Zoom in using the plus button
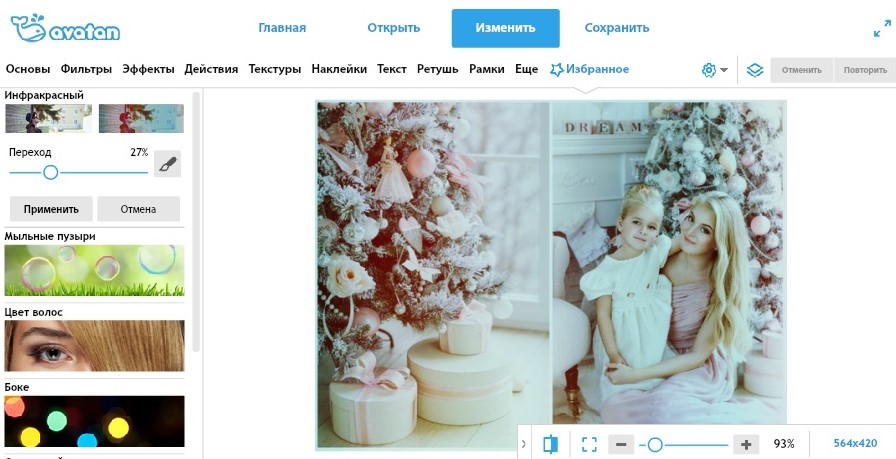Viewport: 896px width, 459px height. tap(746, 444)
